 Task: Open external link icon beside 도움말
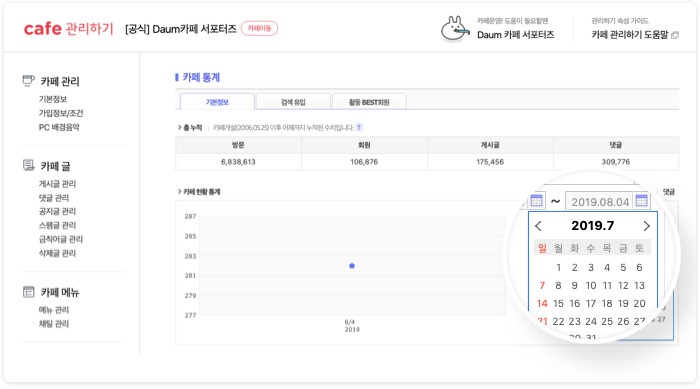(675, 35)
